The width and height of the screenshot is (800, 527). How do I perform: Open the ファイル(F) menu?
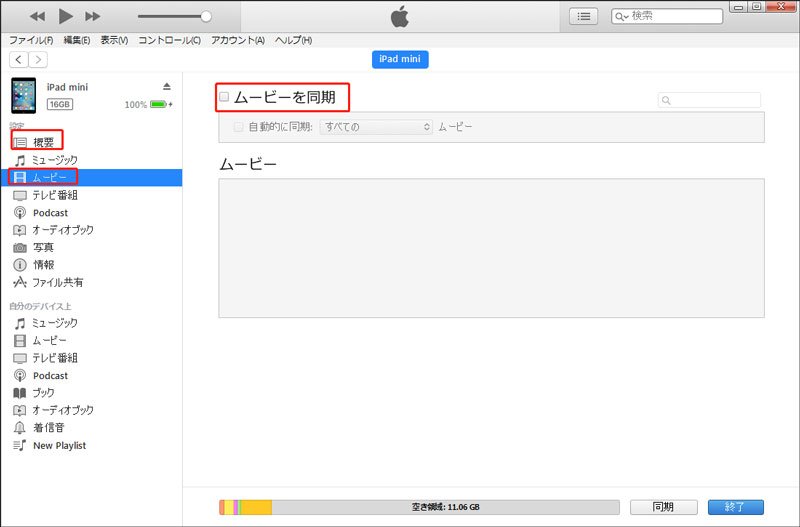tap(31, 40)
